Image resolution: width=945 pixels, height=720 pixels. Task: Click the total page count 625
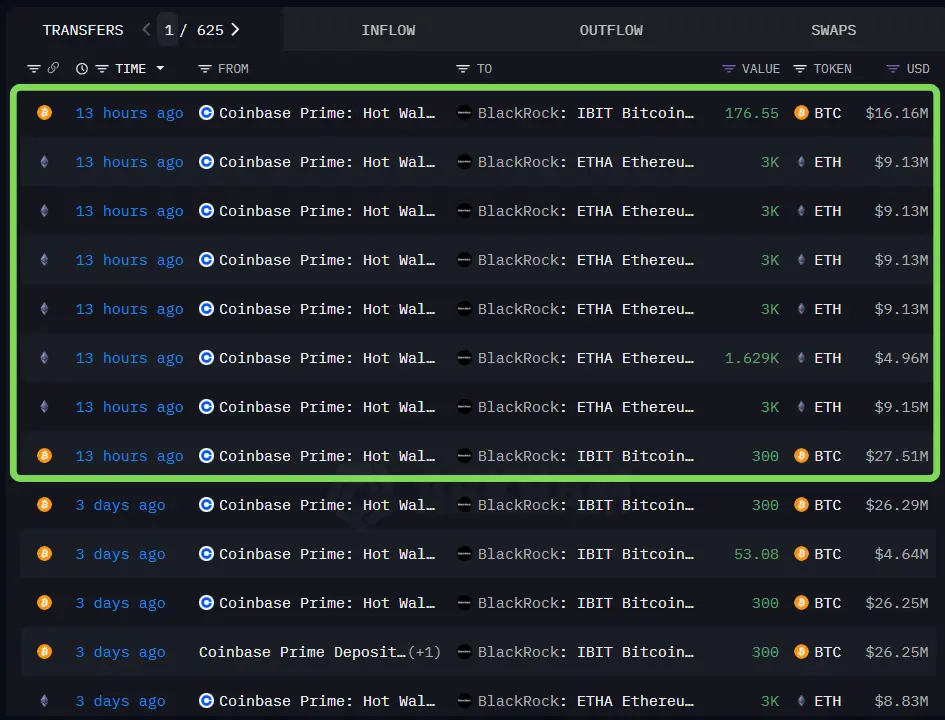coord(210,30)
